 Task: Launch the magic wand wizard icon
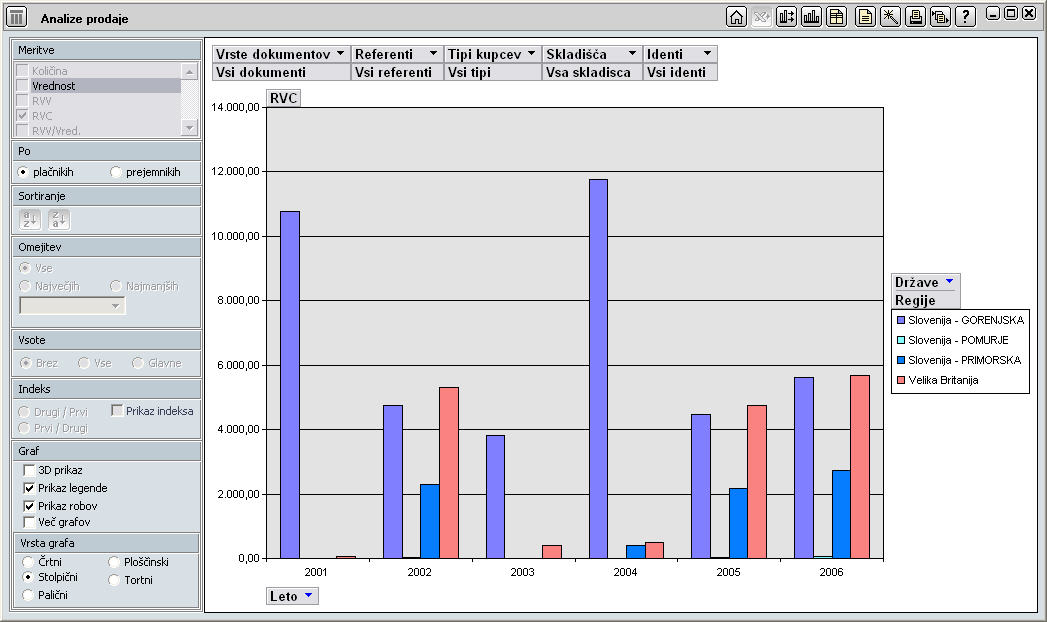pyautogui.click(x=889, y=16)
